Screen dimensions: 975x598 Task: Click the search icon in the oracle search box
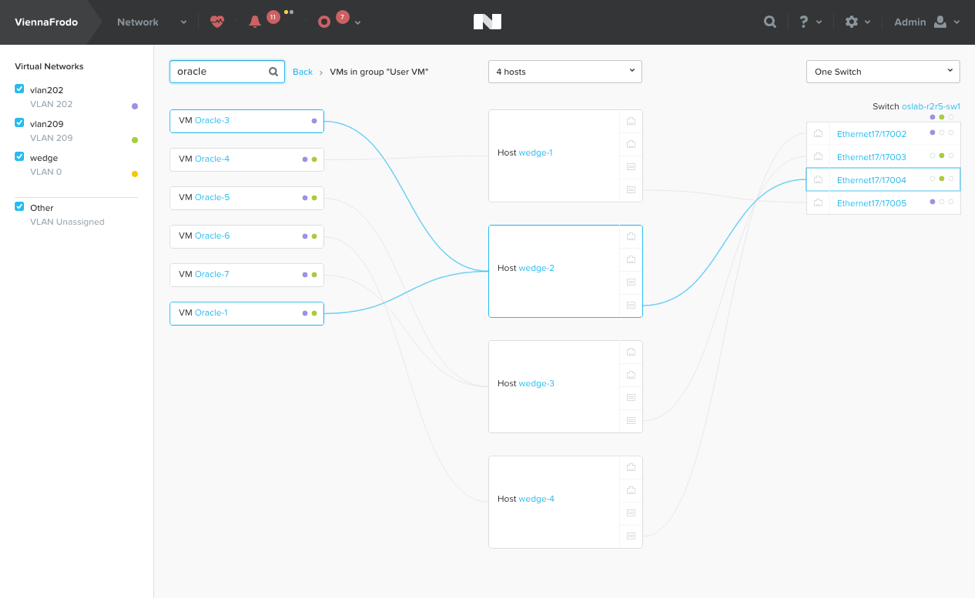point(271,71)
